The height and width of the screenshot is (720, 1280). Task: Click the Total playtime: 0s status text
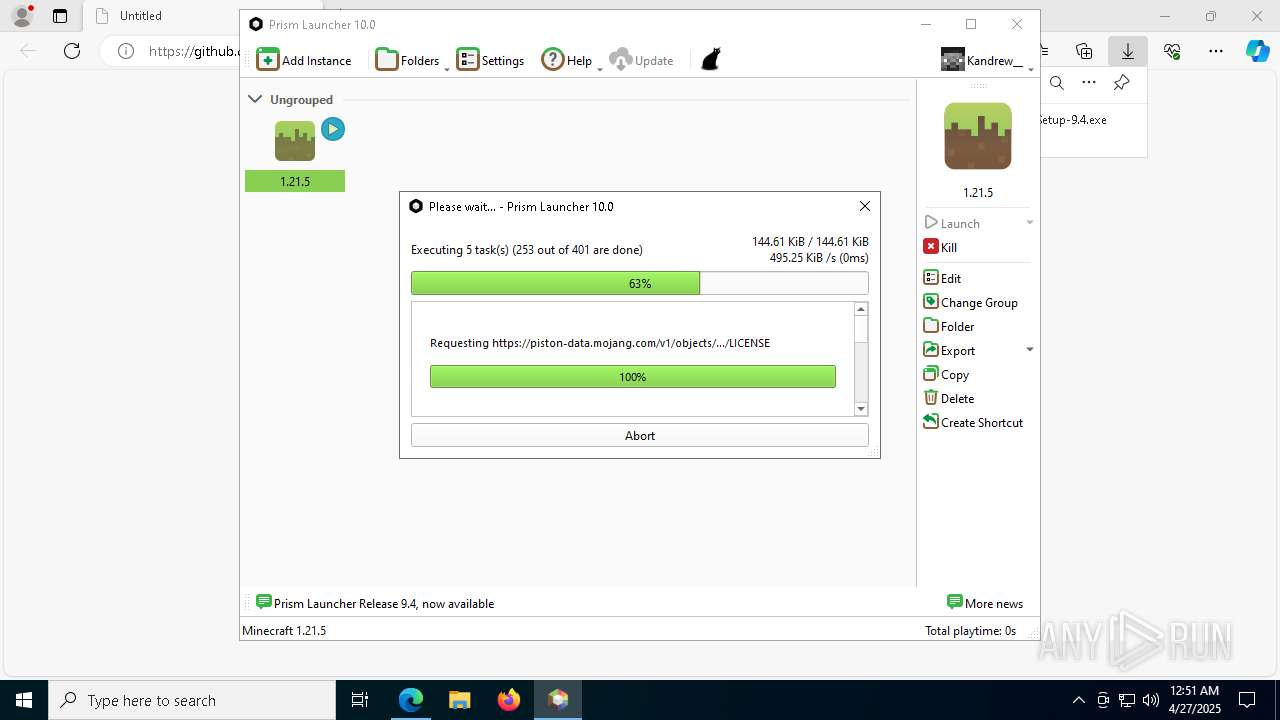point(970,631)
